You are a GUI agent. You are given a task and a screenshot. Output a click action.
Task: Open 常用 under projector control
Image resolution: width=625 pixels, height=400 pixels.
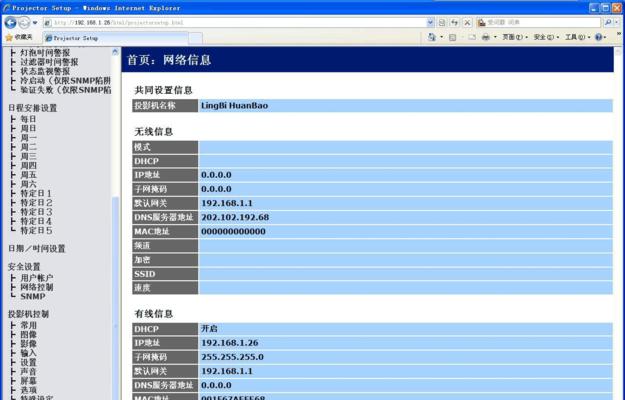coord(28,325)
